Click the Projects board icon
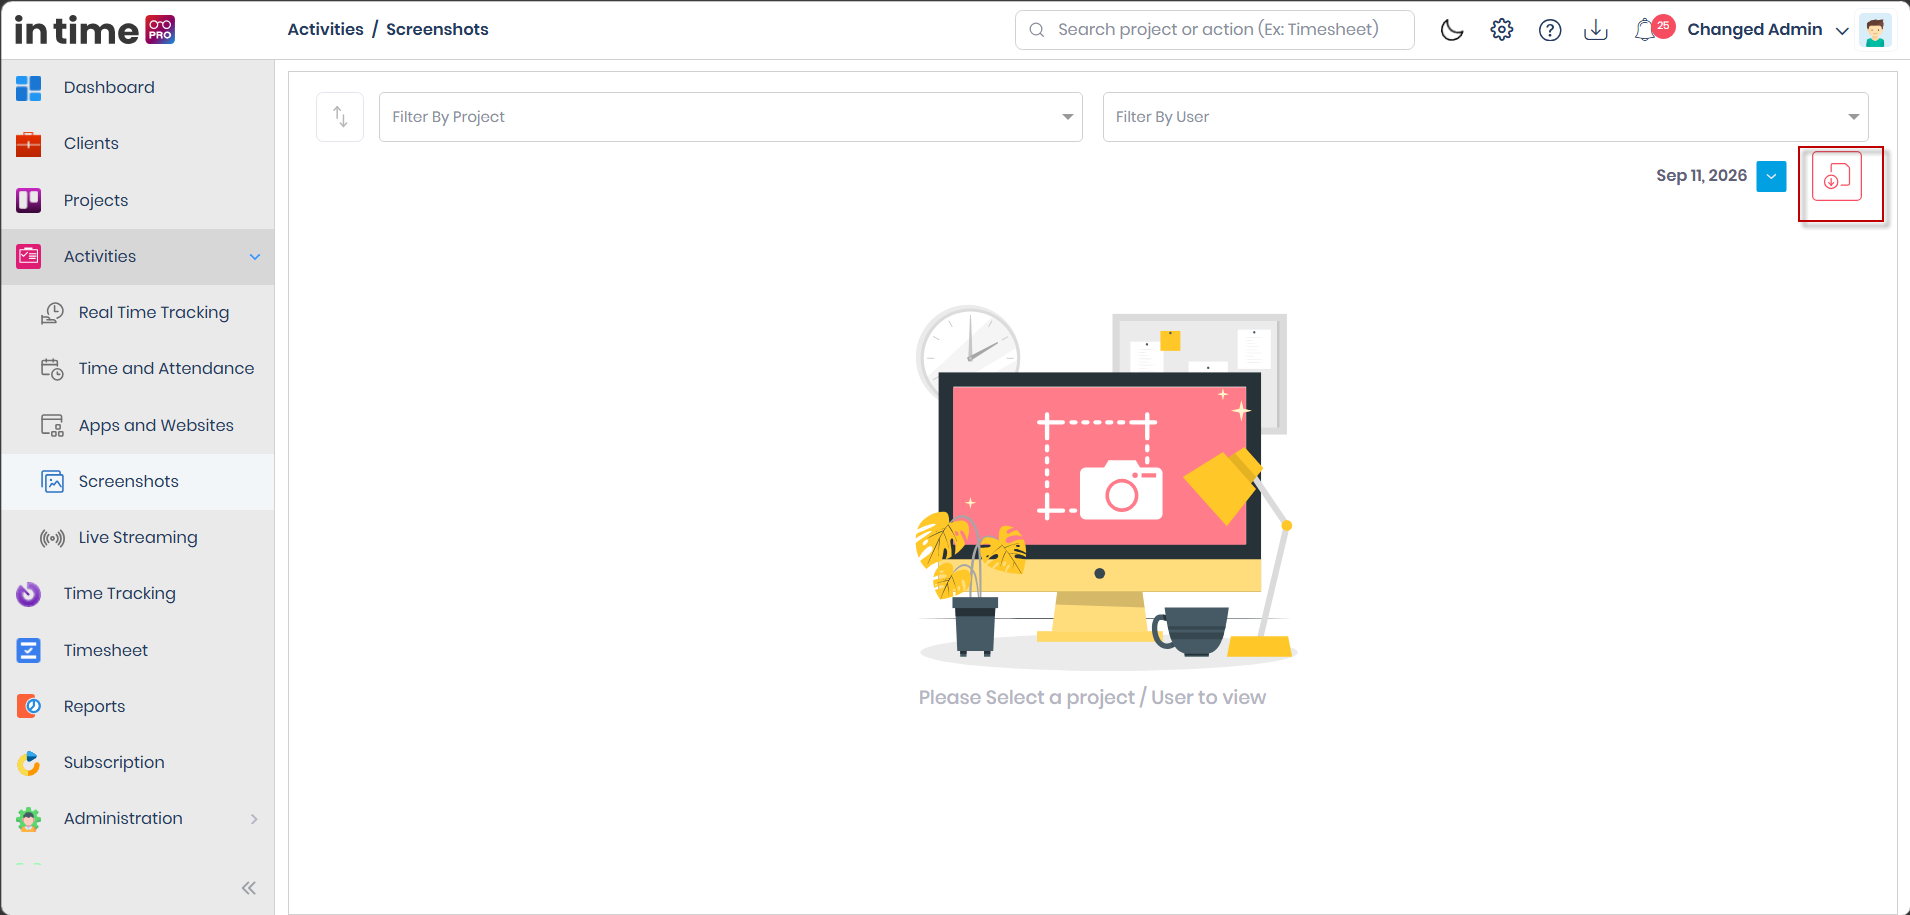1910x915 pixels. (x=29, y=200)
